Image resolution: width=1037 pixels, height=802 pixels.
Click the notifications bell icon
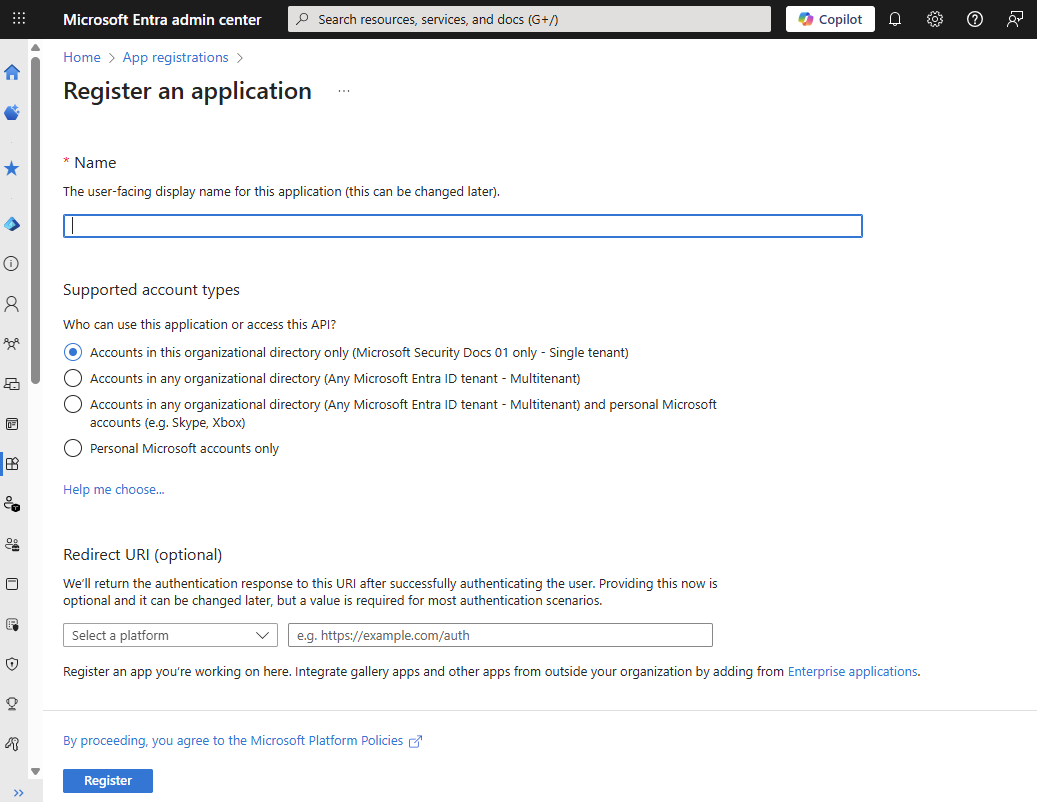pyautogui.click(x=894, y=18)
